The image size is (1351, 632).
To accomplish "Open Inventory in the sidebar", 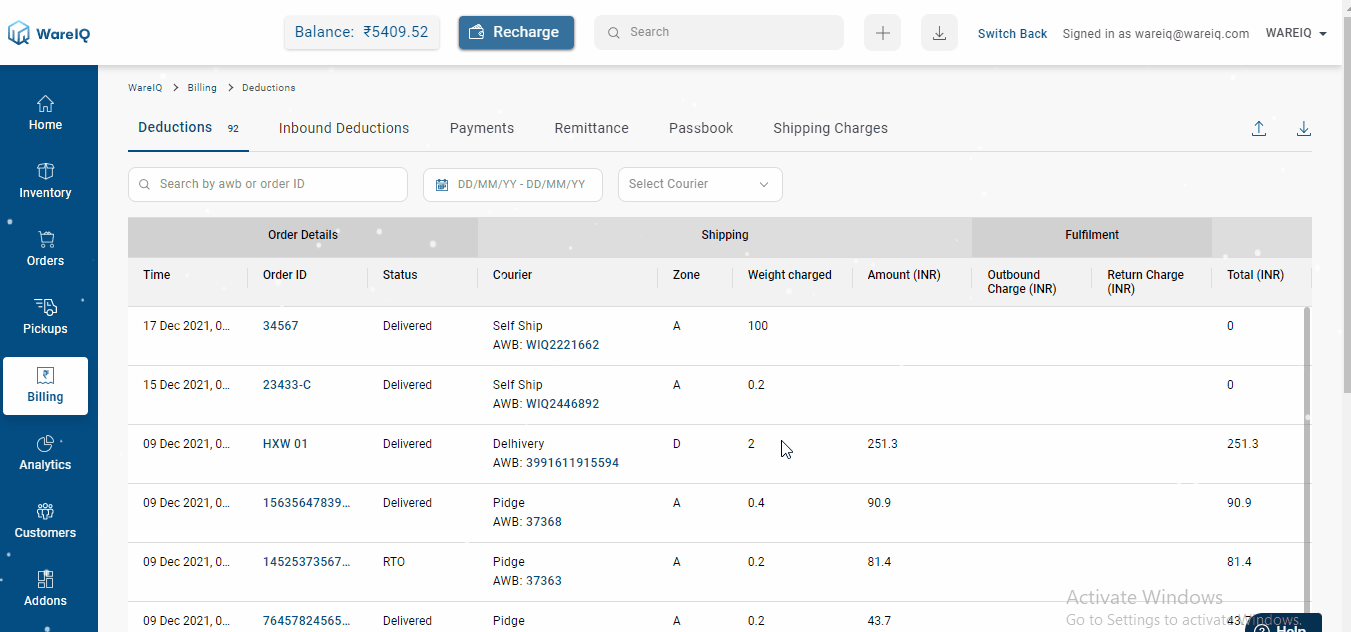I will pos(45,181).
